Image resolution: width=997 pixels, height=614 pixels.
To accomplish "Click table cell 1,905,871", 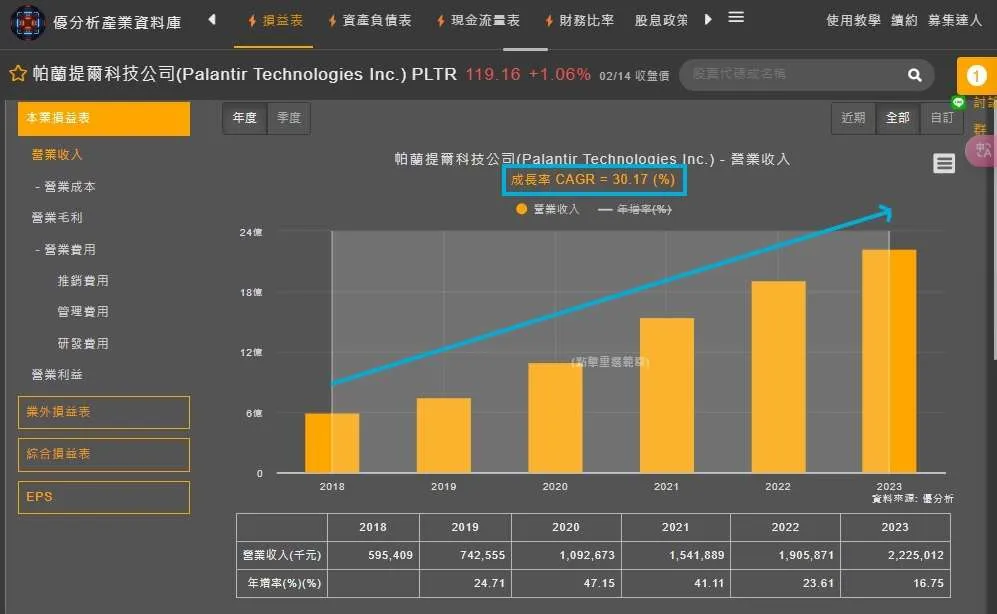I will [x=785, y=556].
